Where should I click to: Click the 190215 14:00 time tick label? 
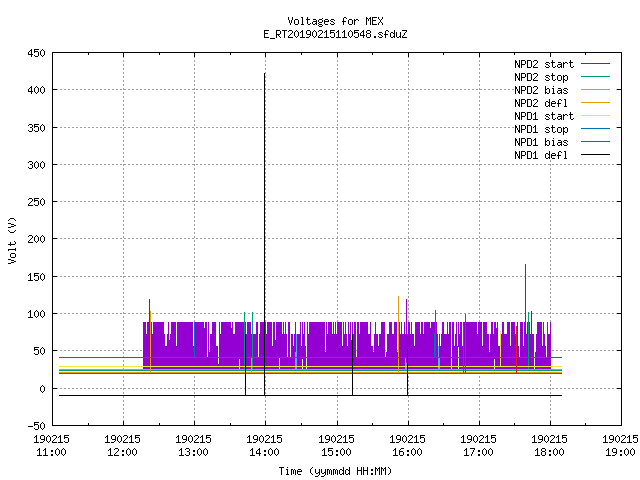tap(264, 445)
